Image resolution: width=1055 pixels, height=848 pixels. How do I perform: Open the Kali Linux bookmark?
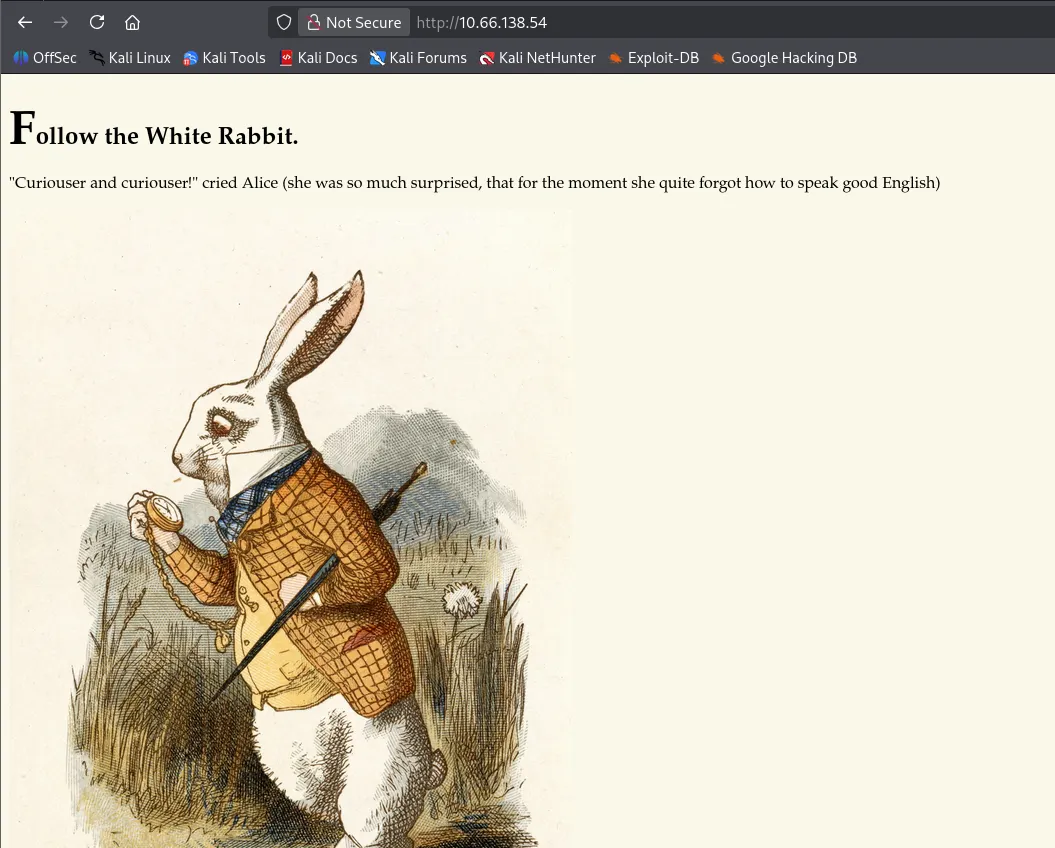(130, 58)
